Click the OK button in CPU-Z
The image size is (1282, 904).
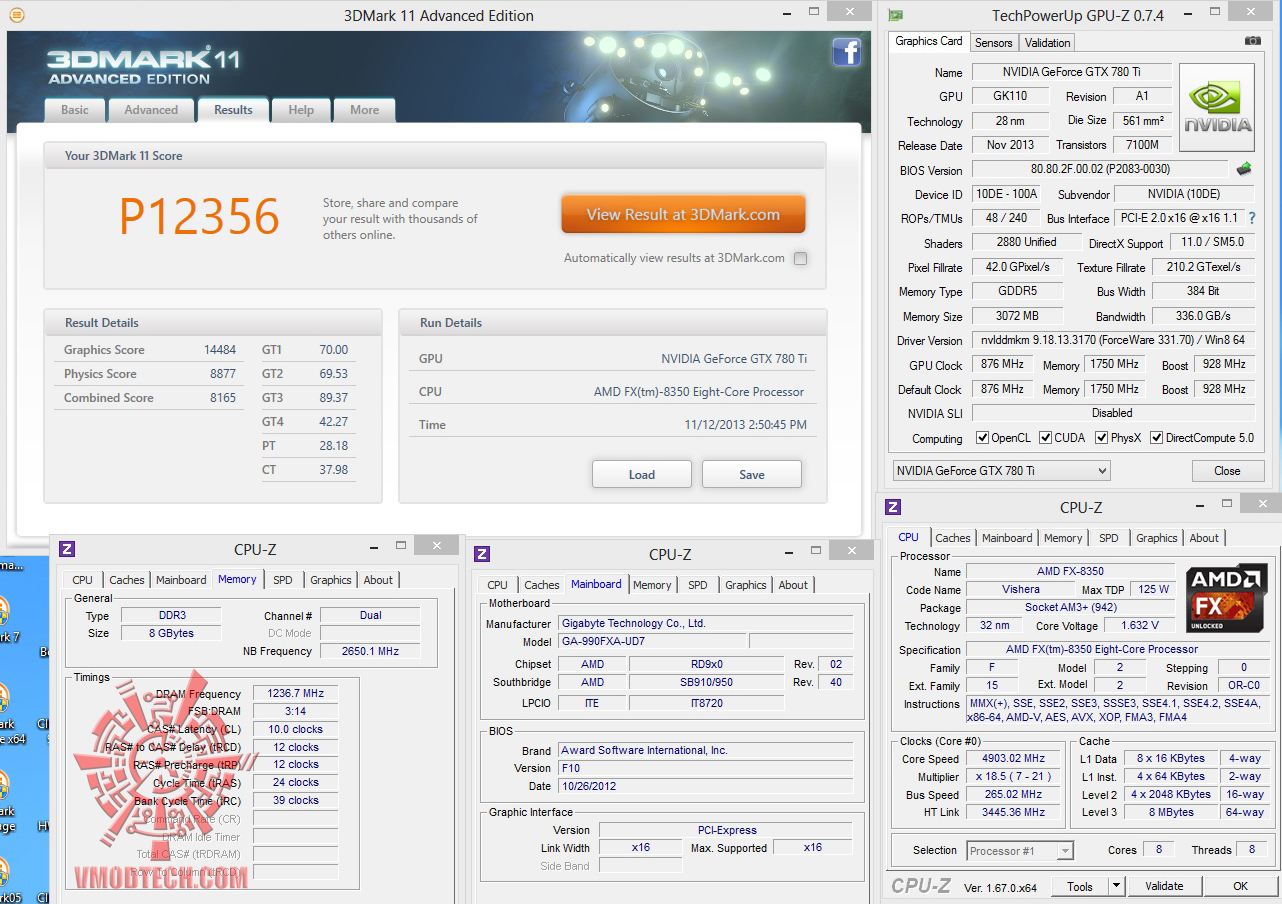click(x=1240, y=886)
